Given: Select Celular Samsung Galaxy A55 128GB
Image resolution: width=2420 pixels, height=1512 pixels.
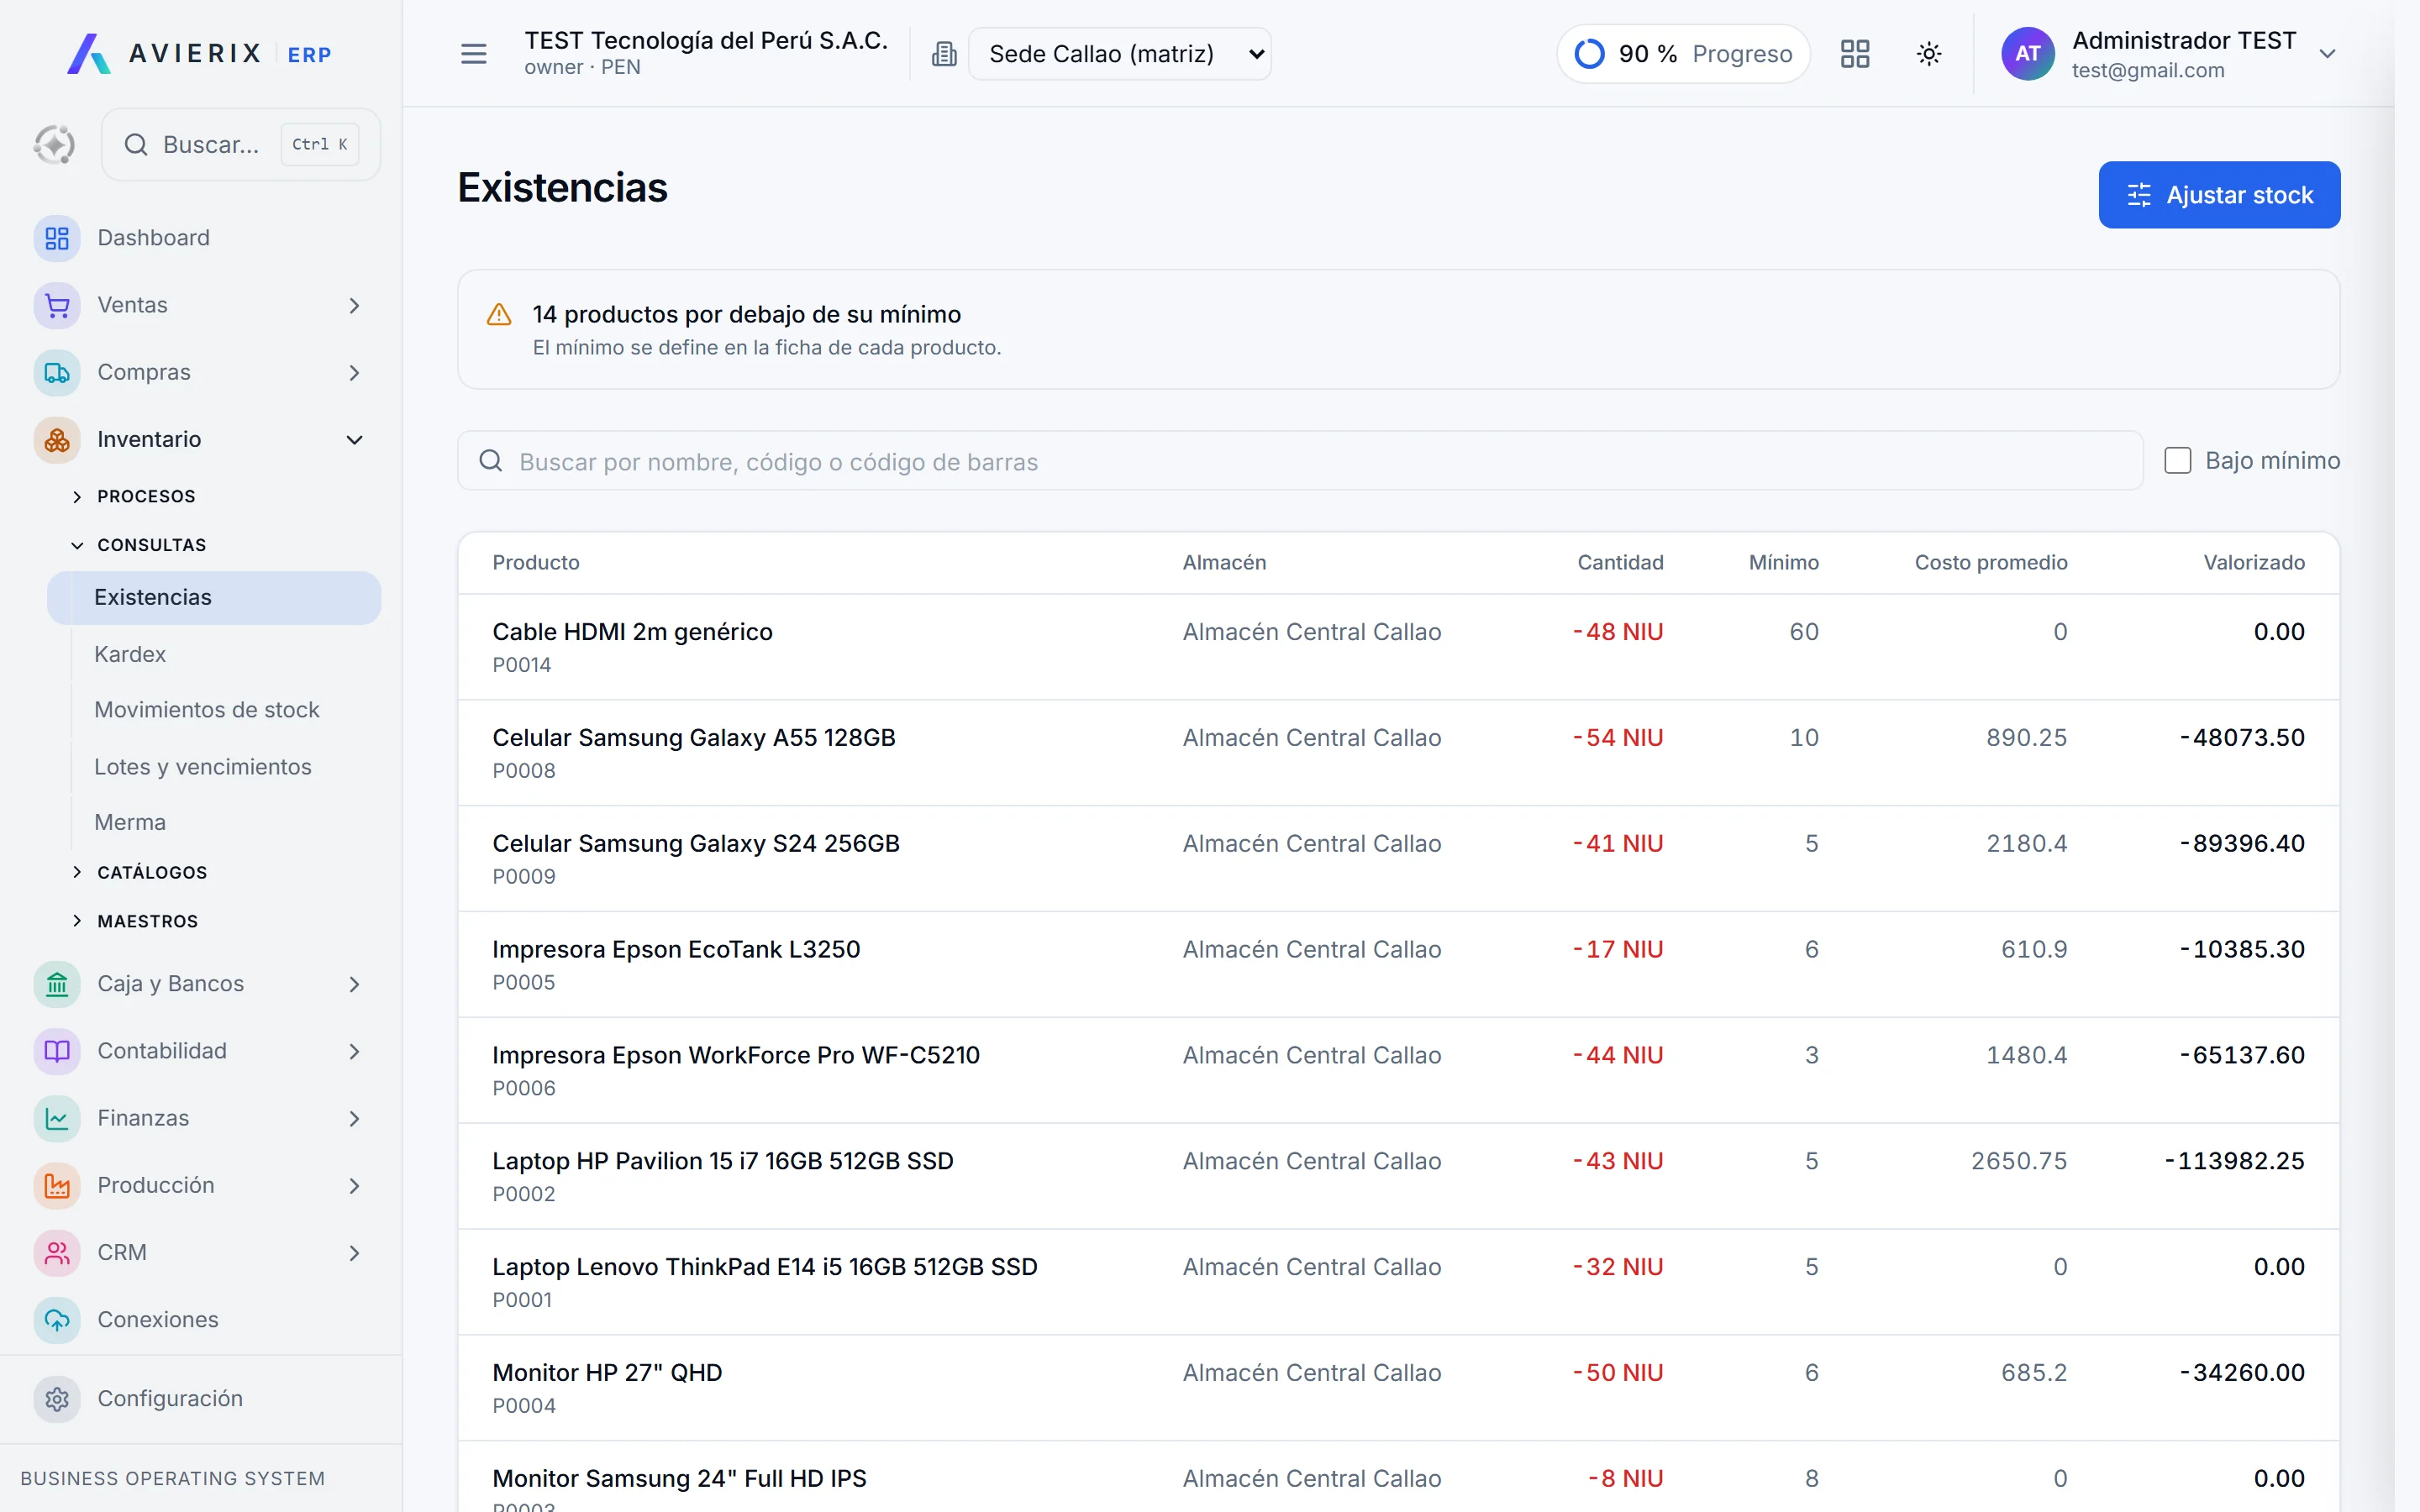Looking at the screenshot, I should (694, 738).
